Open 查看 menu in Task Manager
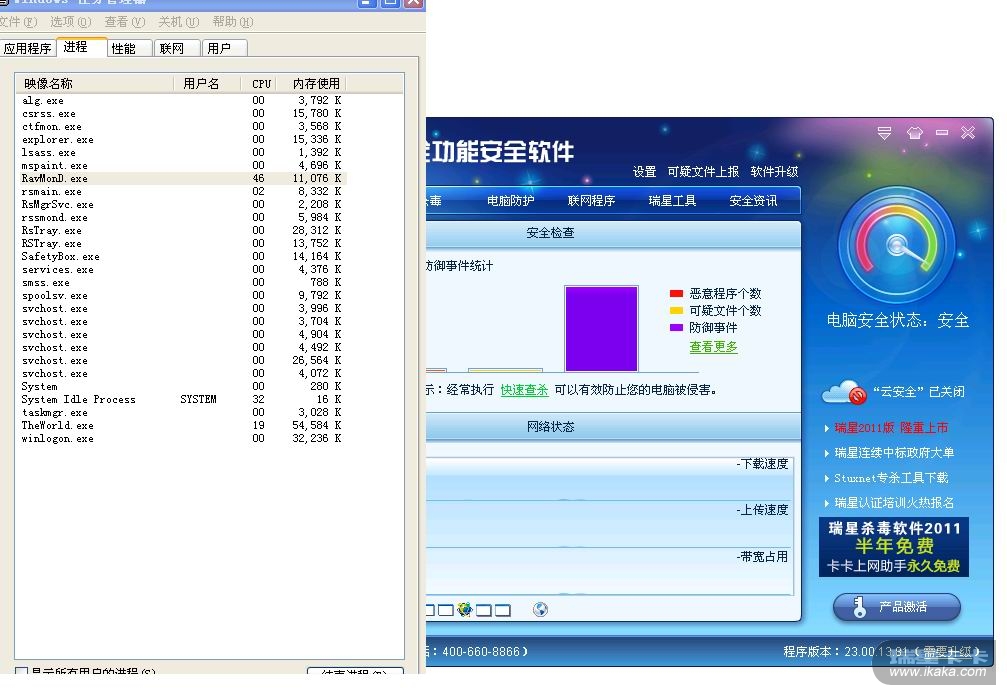Viewport: 1007px width, 692px height. pos(125,22)
